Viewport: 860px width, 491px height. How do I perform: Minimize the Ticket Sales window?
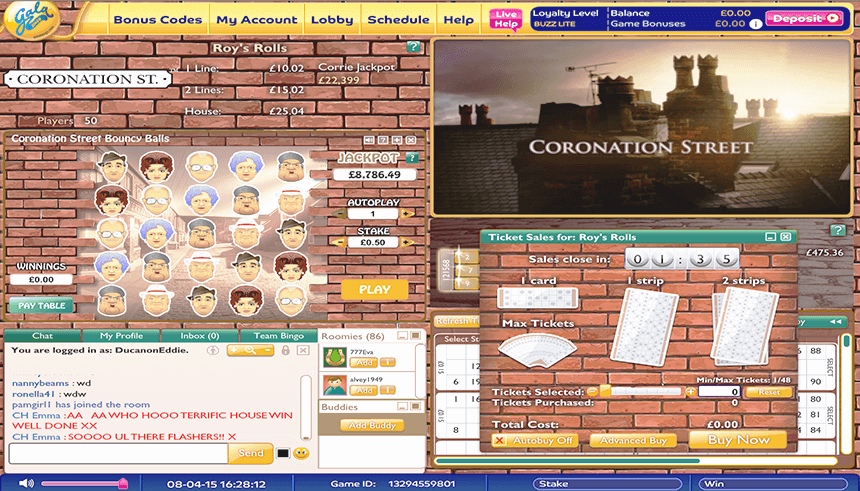771,236
